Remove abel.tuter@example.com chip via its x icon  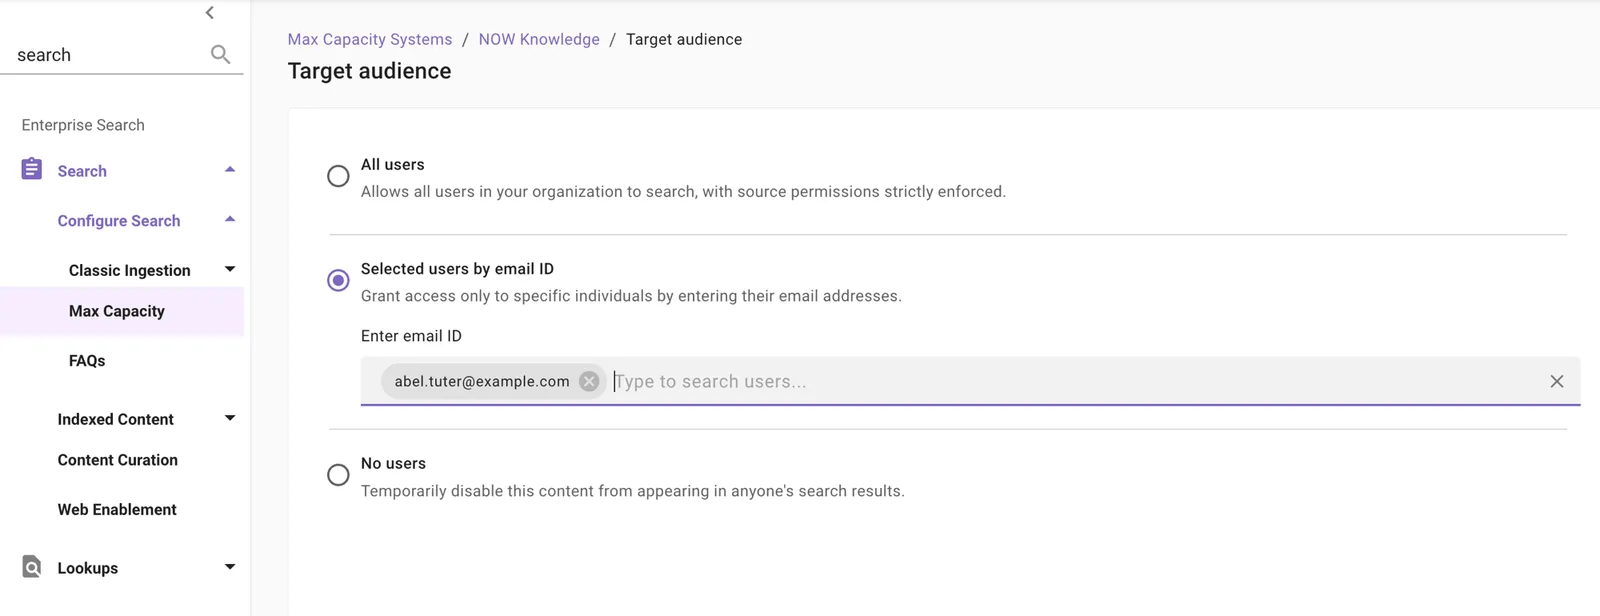tap(589, 381)
